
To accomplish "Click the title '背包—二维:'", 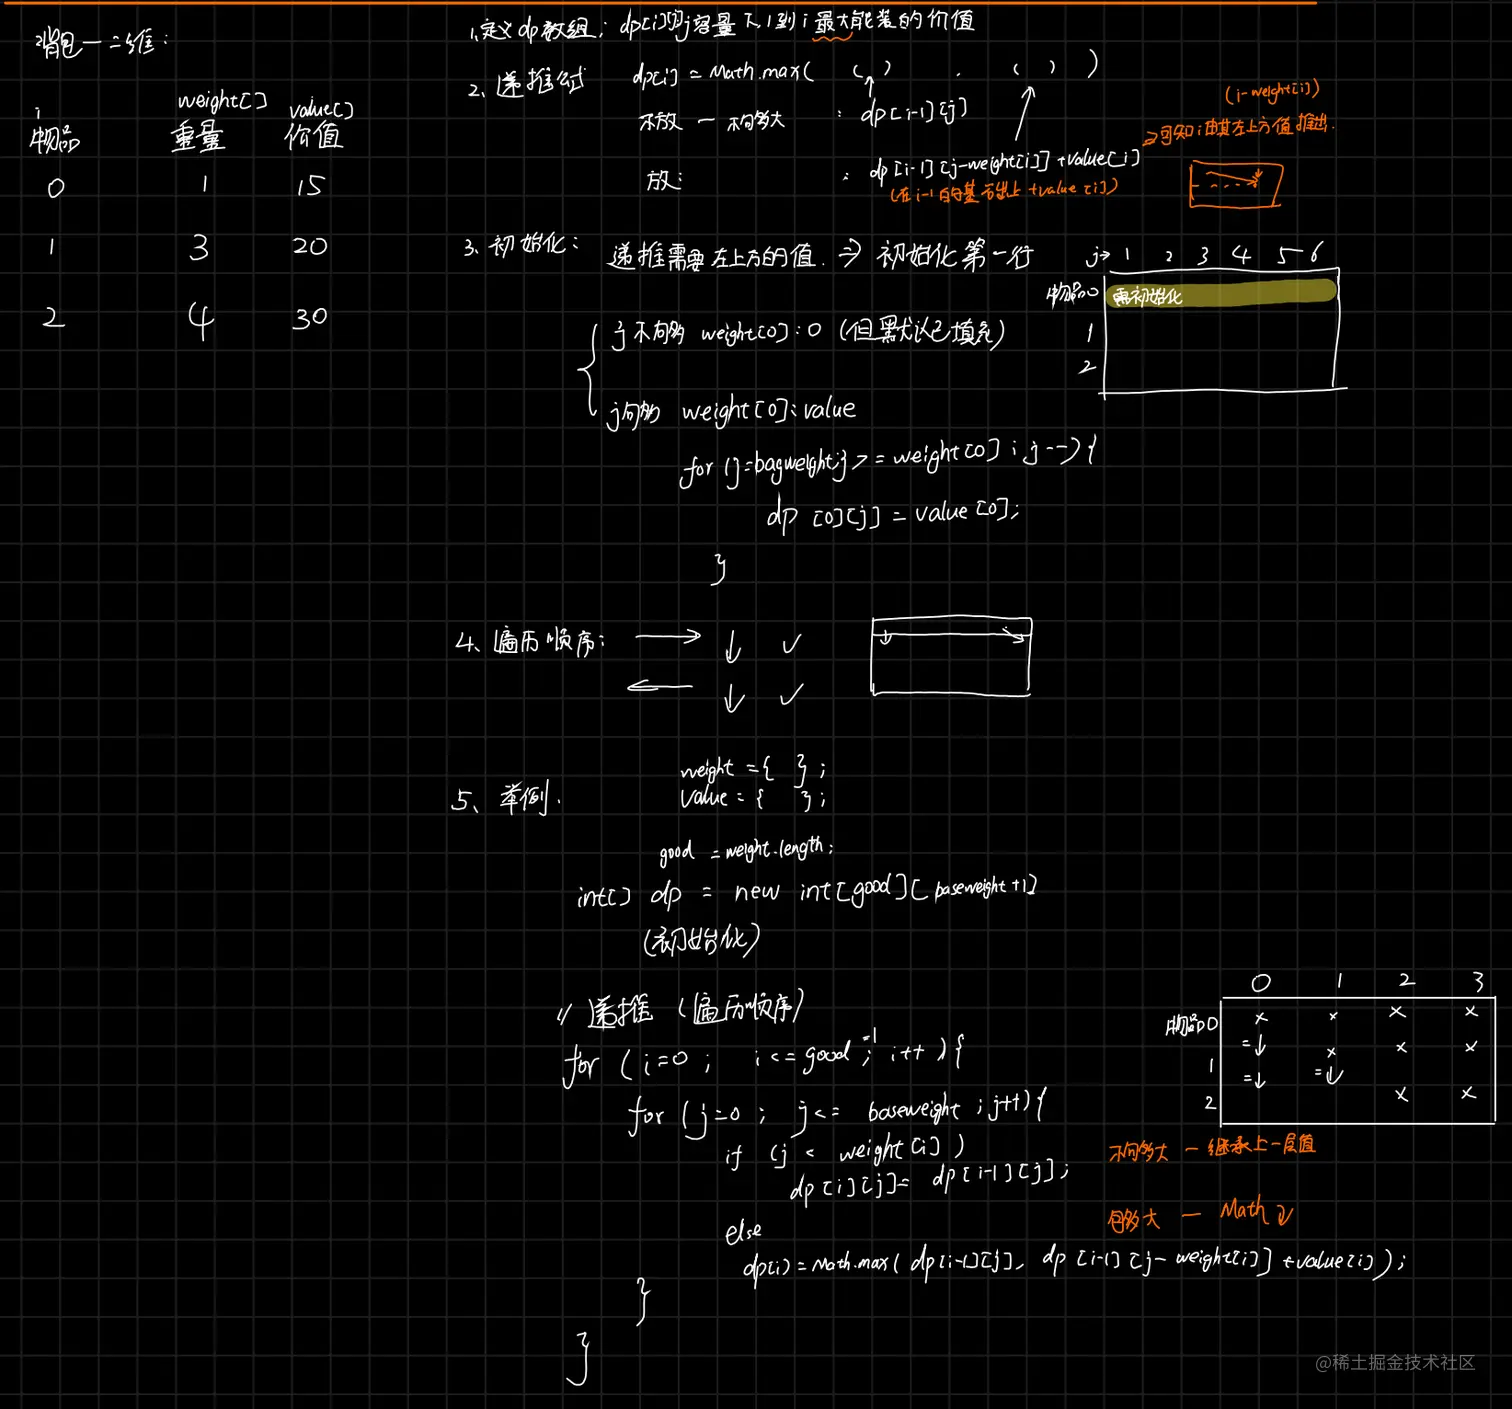I will [x=102, y=43].
